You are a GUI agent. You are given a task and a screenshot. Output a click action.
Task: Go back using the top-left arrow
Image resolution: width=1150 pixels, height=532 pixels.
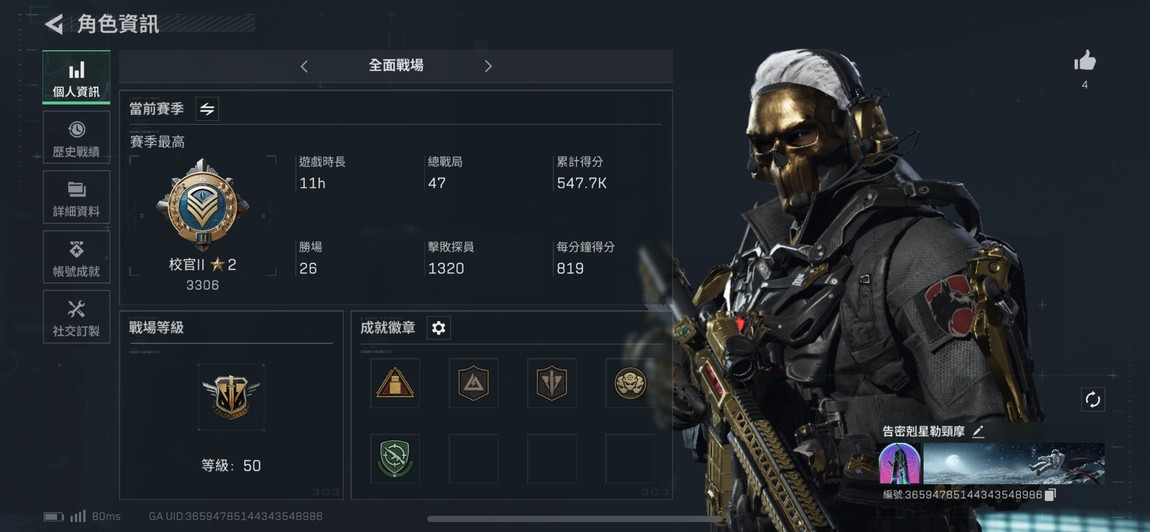tap(54, 24)
